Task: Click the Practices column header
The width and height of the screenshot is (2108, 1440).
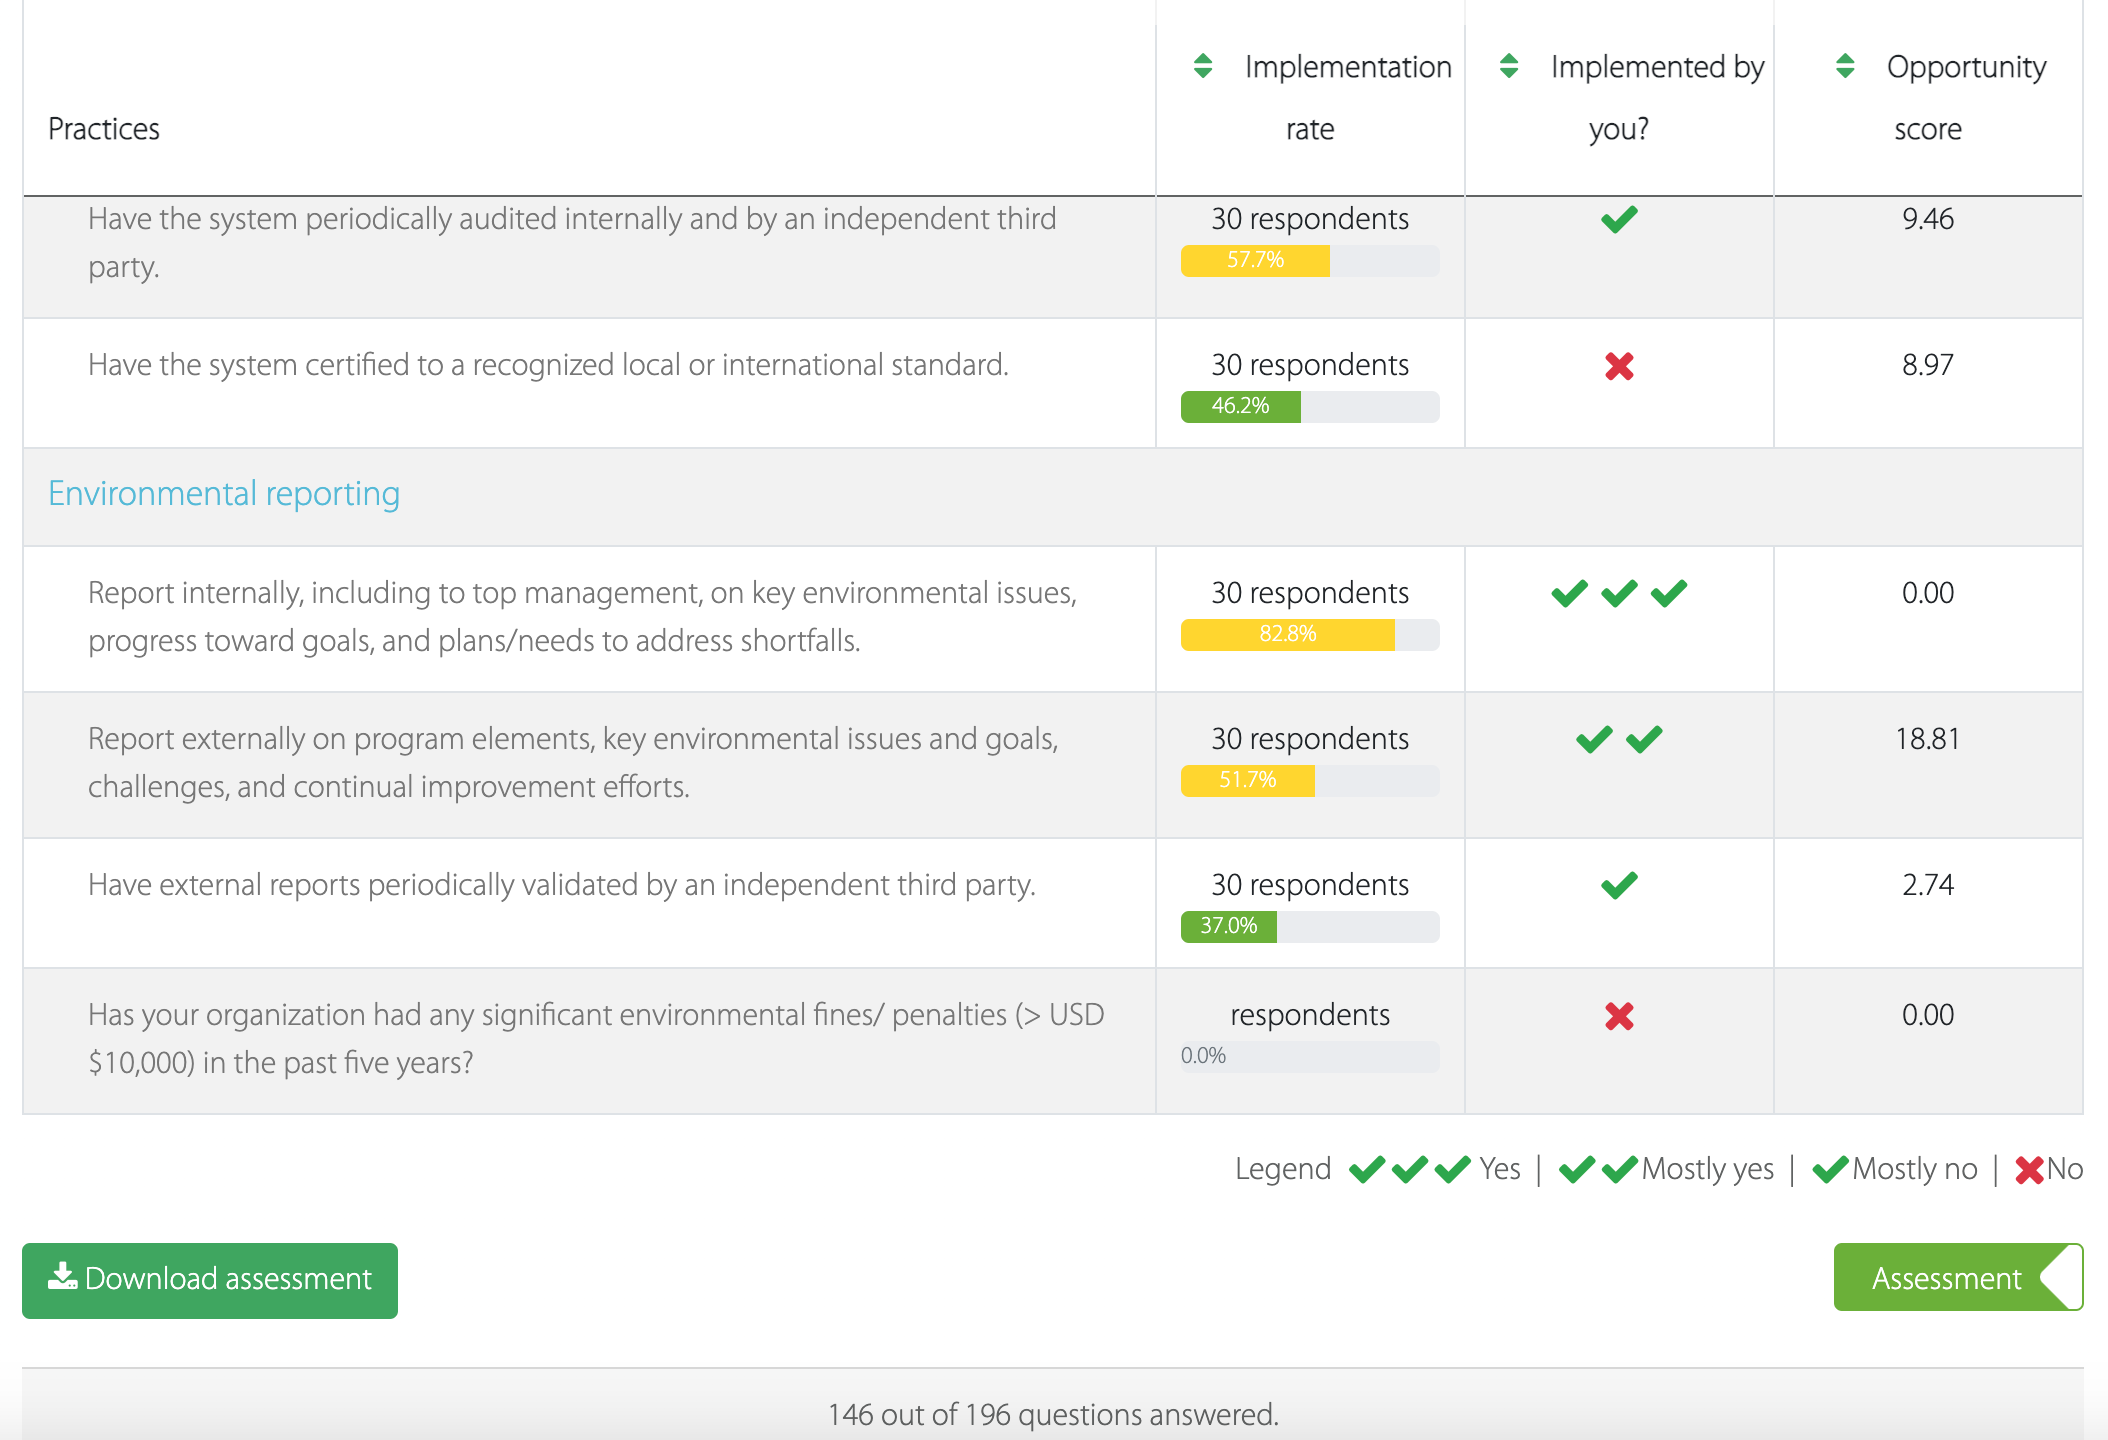Action: pos(104,129)
